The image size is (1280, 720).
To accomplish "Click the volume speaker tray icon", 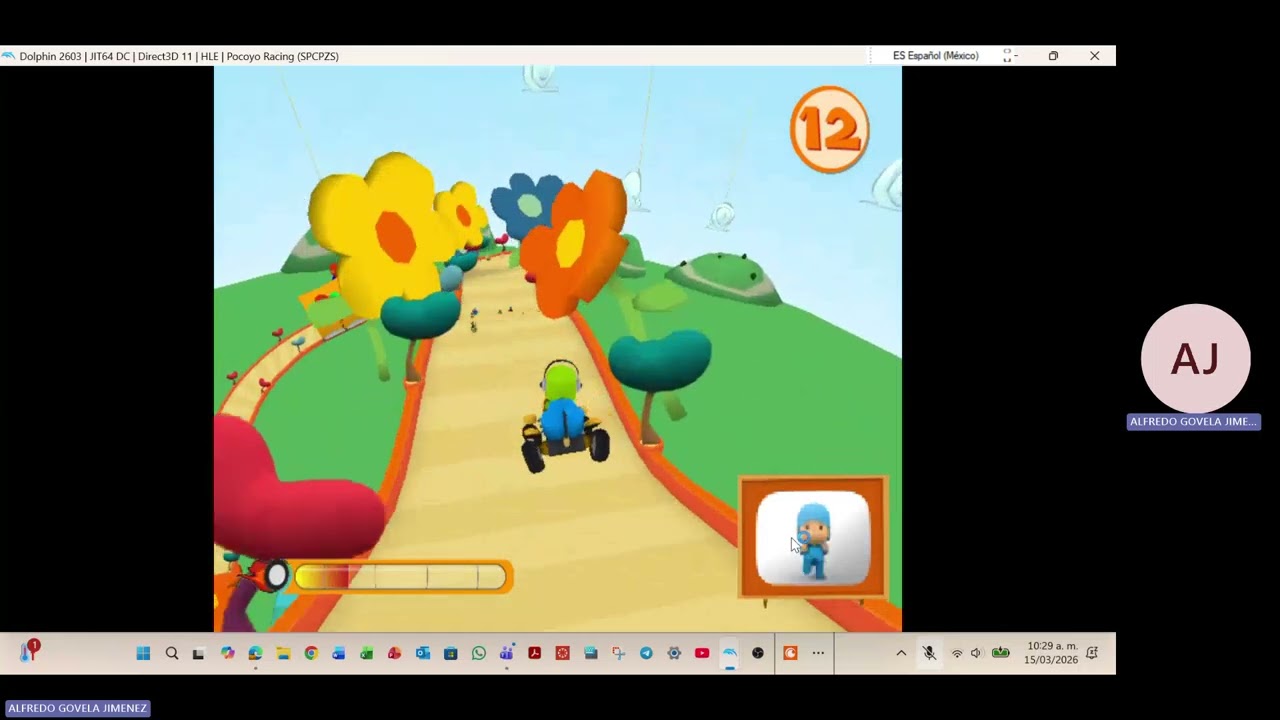I will coord(976,653).
